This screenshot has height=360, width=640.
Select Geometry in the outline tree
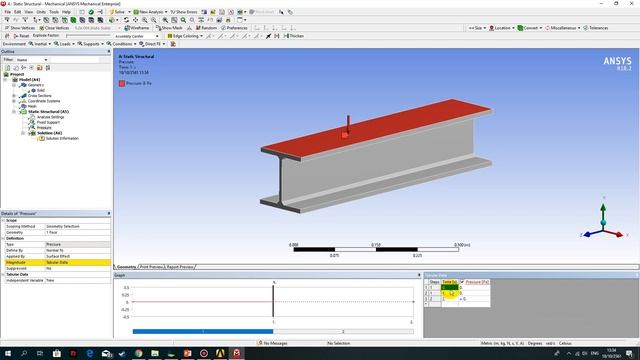pyautogui.click(x=36, y=85)
